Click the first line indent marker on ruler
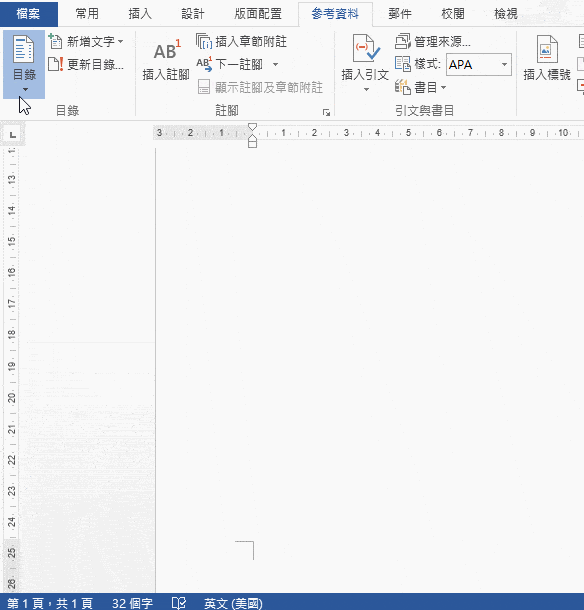The width and height of the screenshot is (584, 610). pyautogui.click(x=253, y=127)
